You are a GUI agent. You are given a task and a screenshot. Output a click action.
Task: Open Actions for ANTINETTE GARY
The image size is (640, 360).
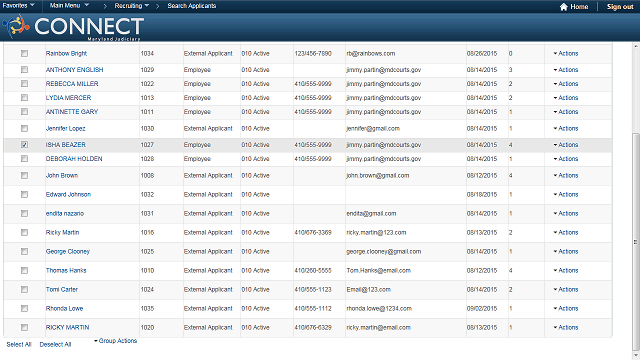point(566,112)
